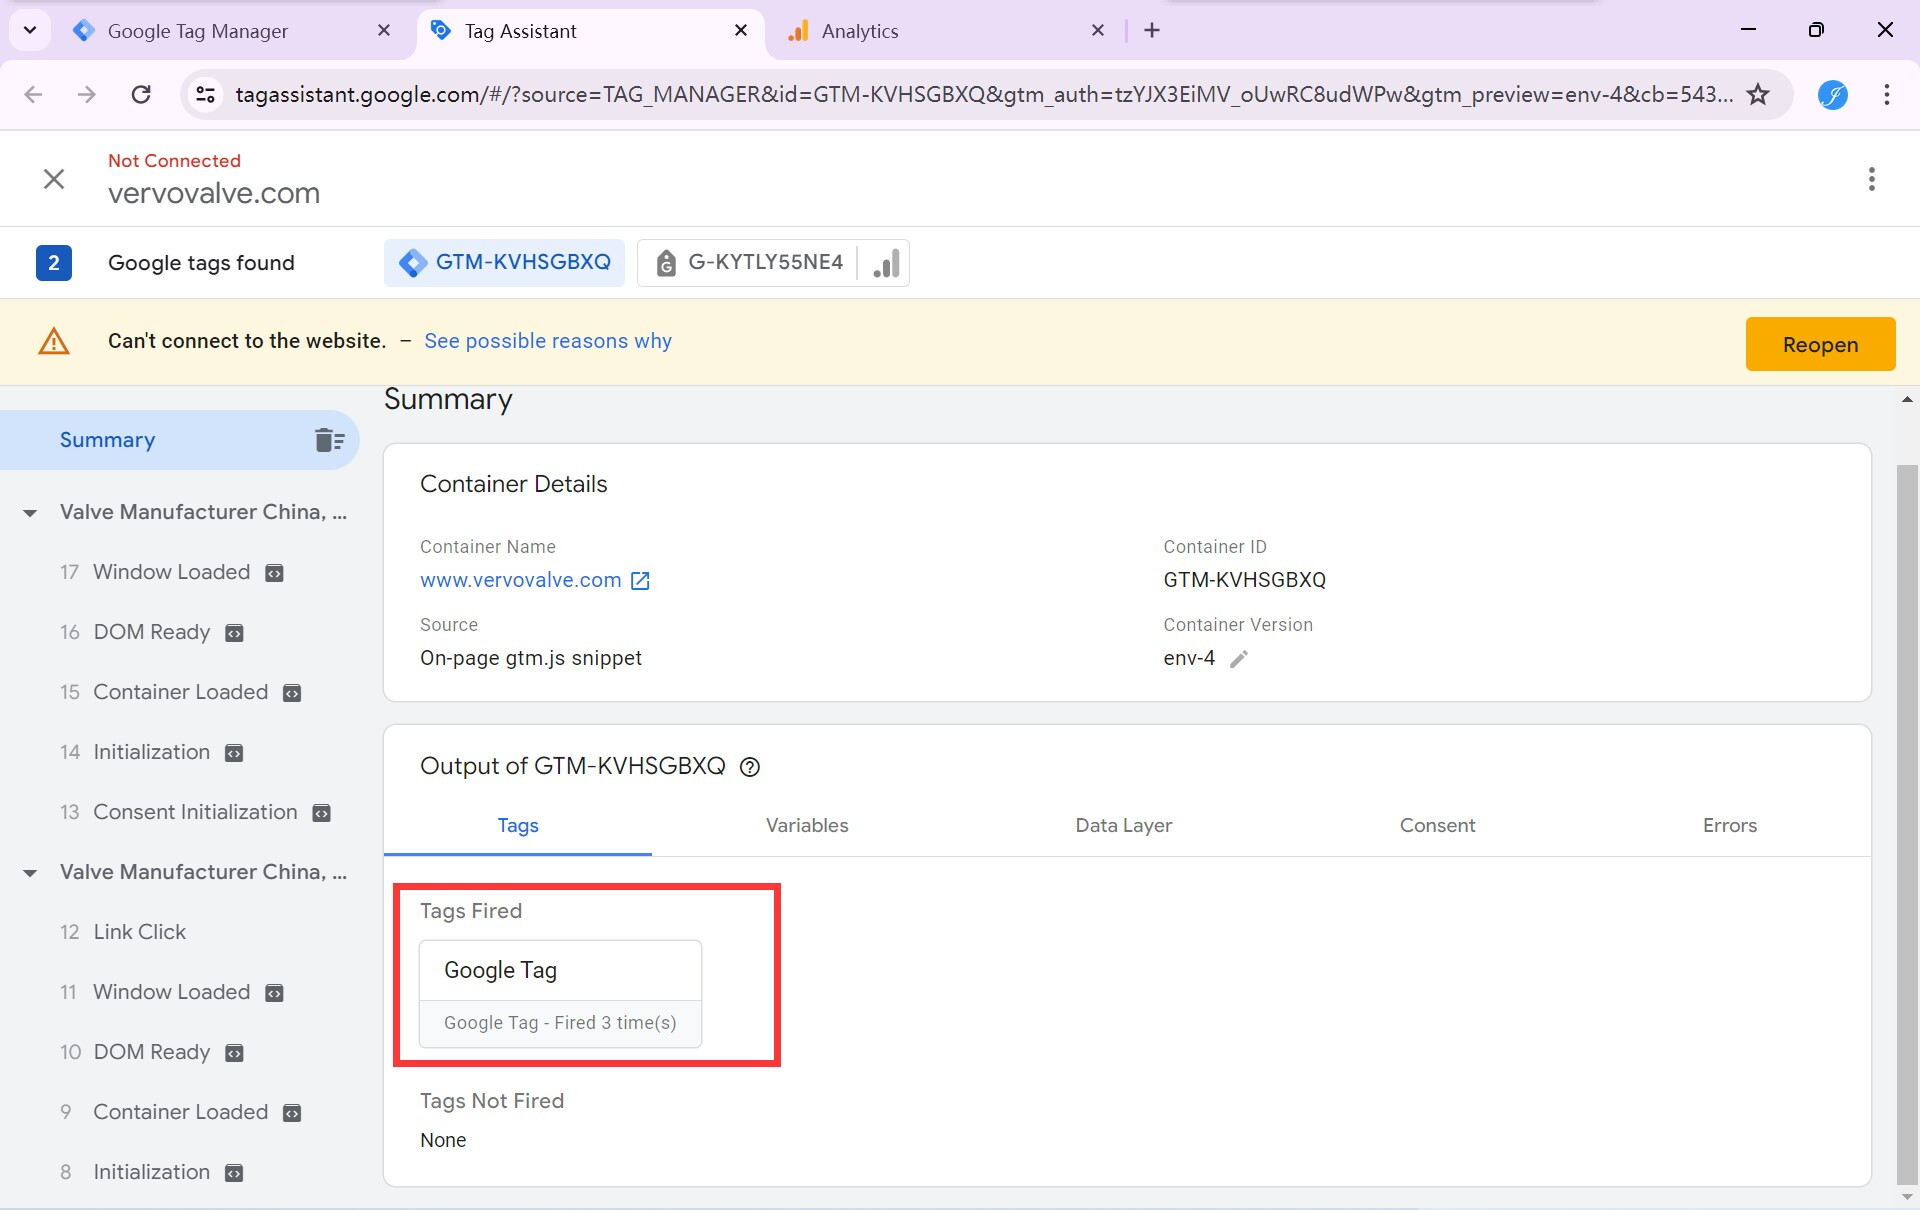The width and height of the screenshot is (1920, 1210).
Task: Click scrollbar up arrow on the page
Action: [1907, 399]
